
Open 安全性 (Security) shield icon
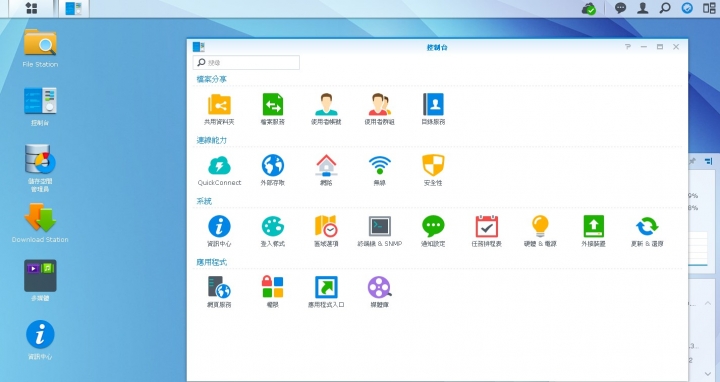[x=433, y=165]
